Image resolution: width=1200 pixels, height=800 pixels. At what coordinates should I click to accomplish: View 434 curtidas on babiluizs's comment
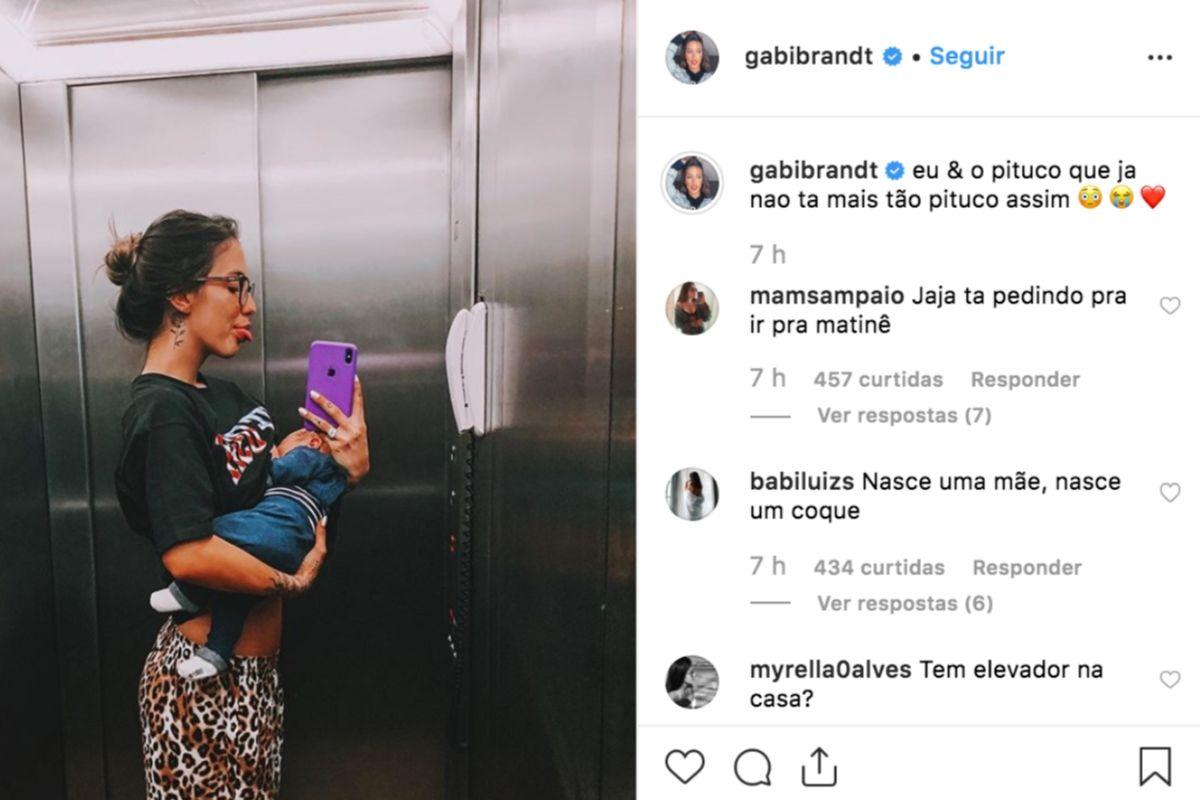(x=879, y=567)
